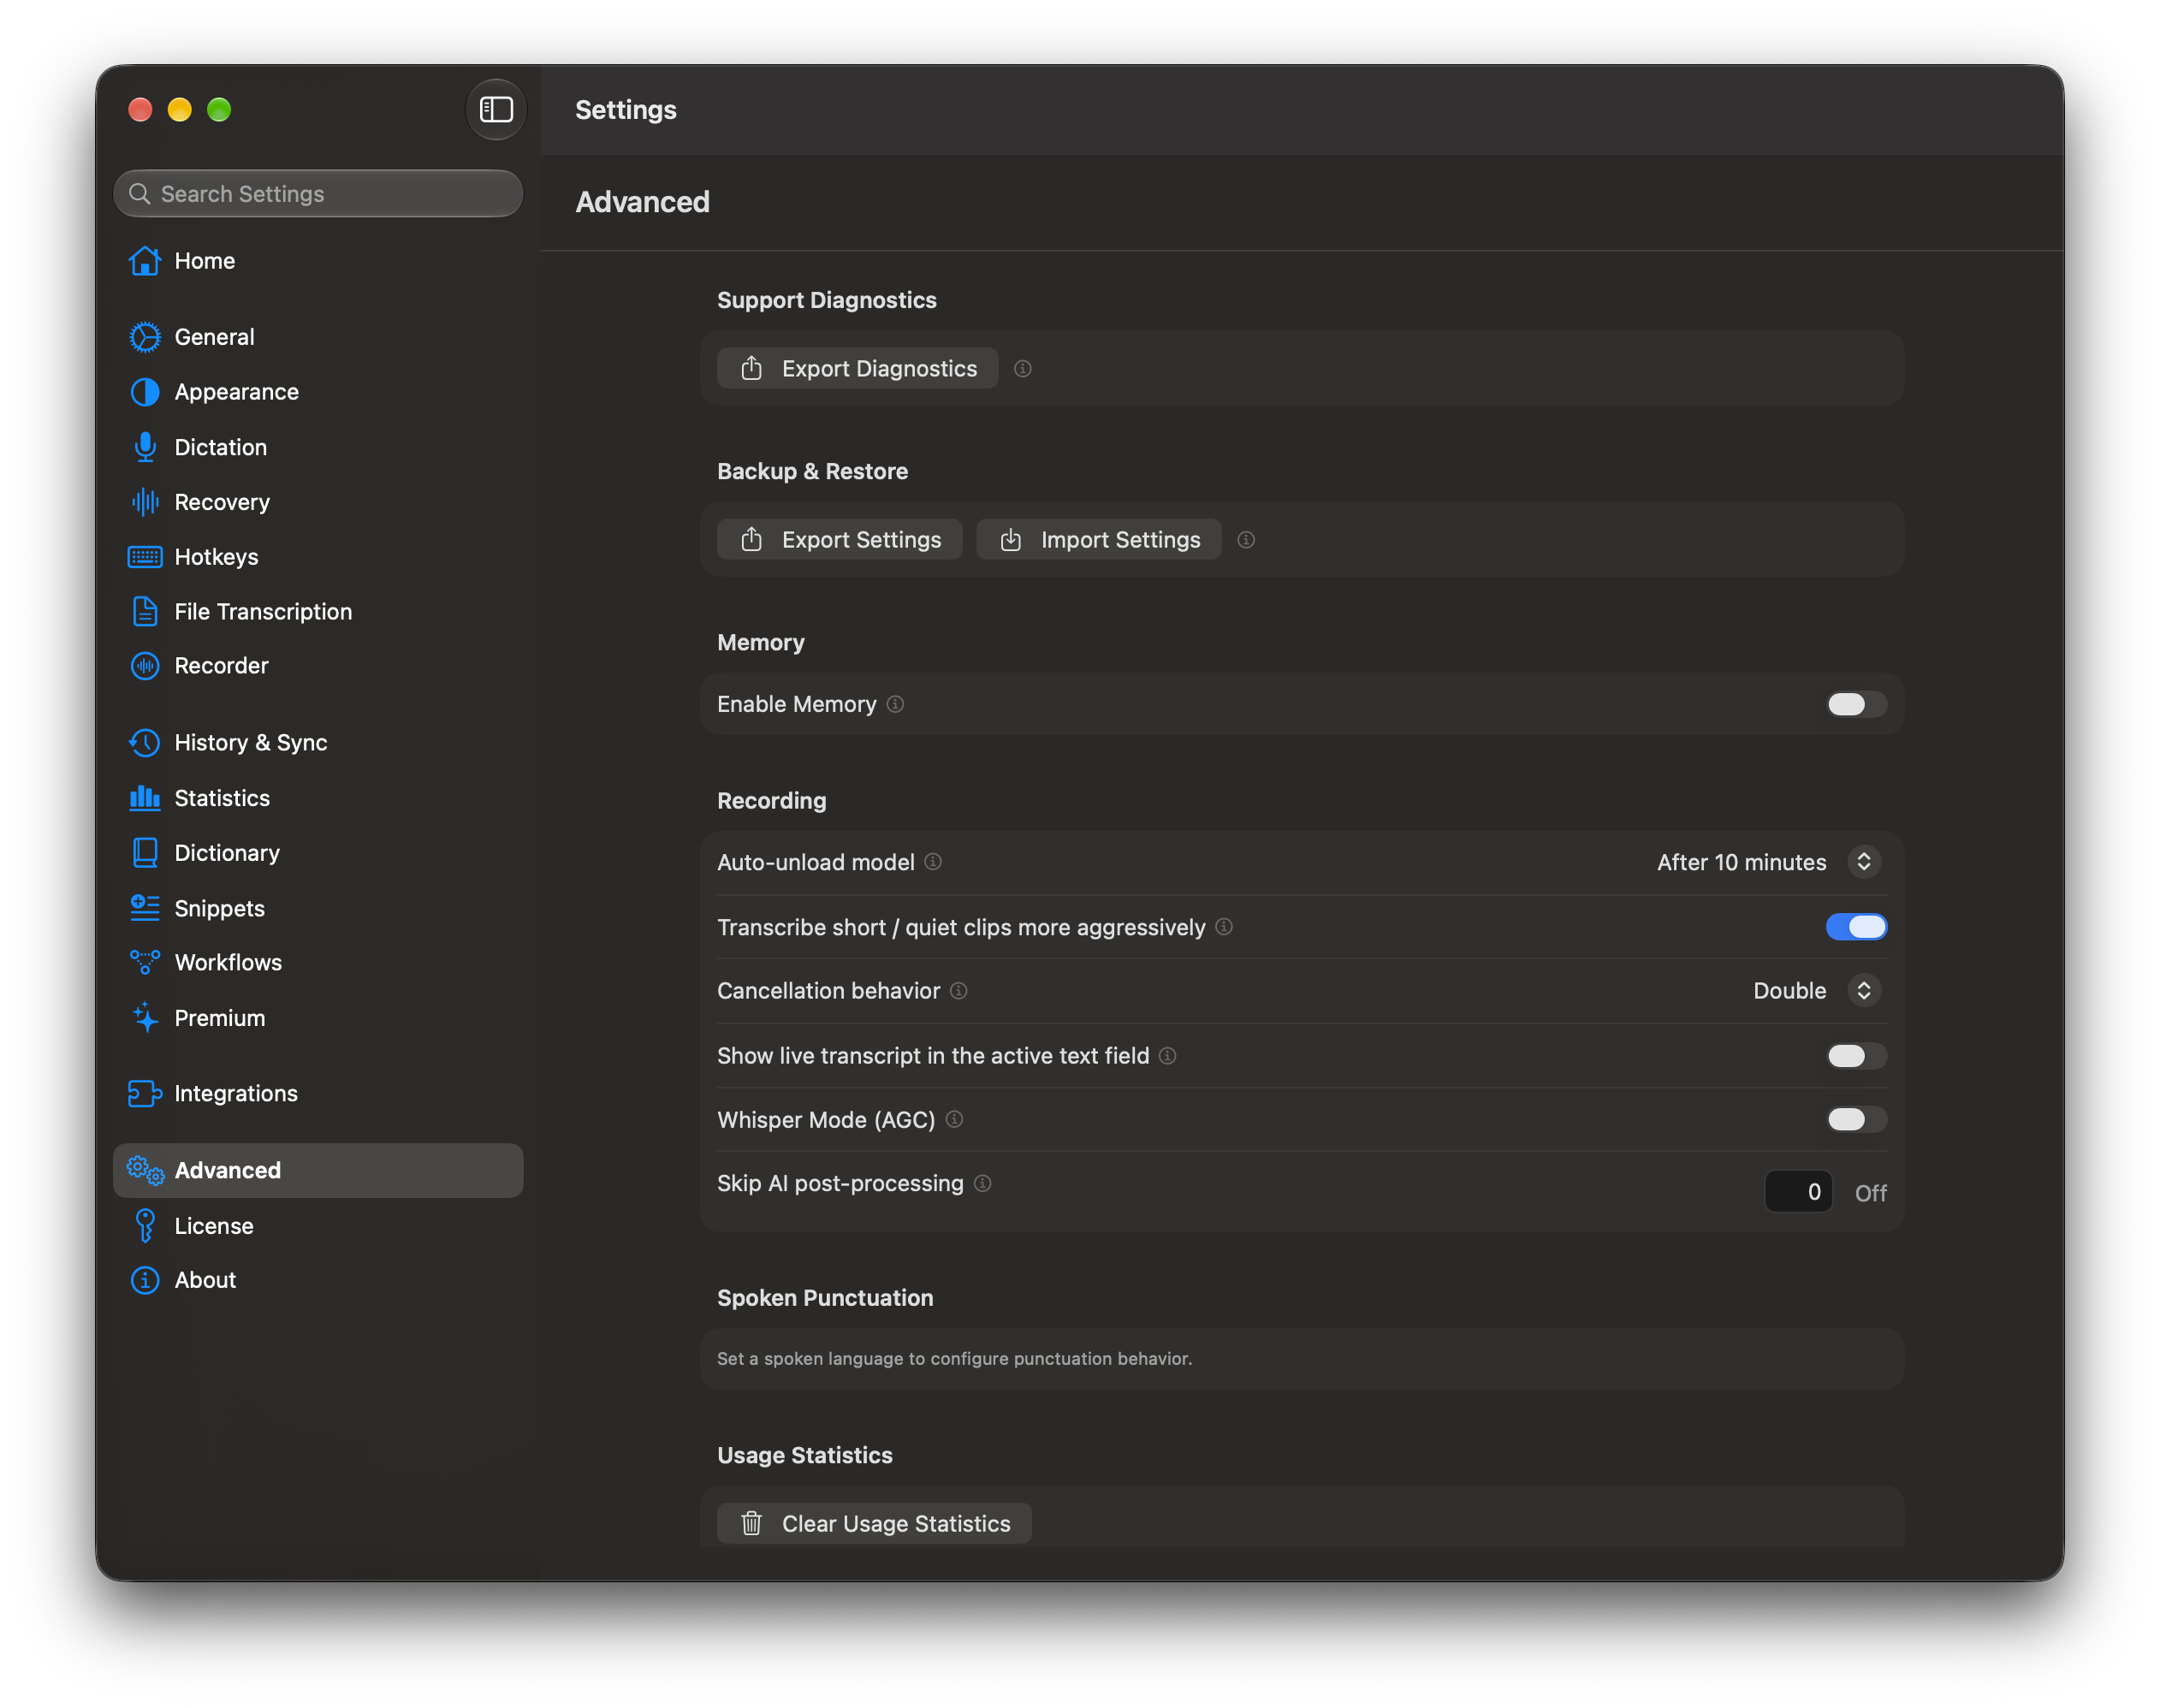Click info icon beside Import Settings
The height and width of the screenshot is (1708, 2160).
pyautogui.click(x=1246, y=540)
